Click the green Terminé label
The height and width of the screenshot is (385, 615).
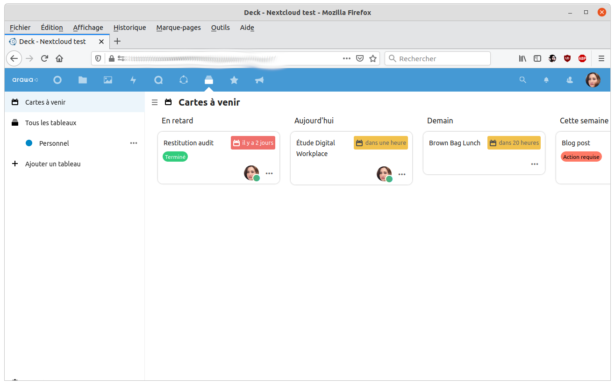(x=175, y=157)
